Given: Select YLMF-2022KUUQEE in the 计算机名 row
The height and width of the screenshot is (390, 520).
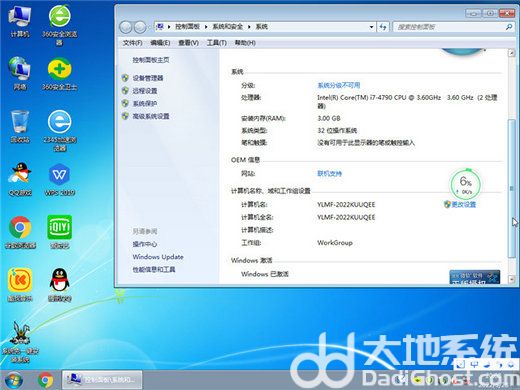Looking at the screenshot, I should pos(346,204).
